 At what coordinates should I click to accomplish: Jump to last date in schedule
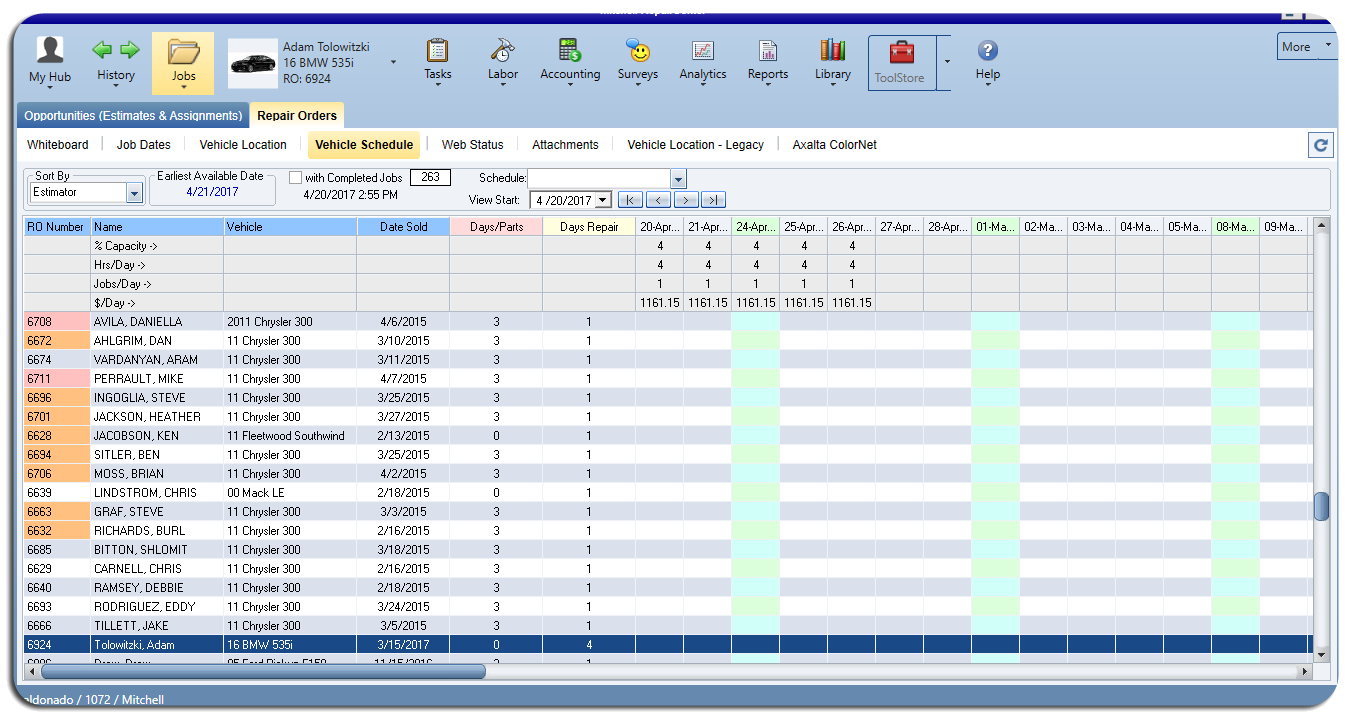point(713,200)
